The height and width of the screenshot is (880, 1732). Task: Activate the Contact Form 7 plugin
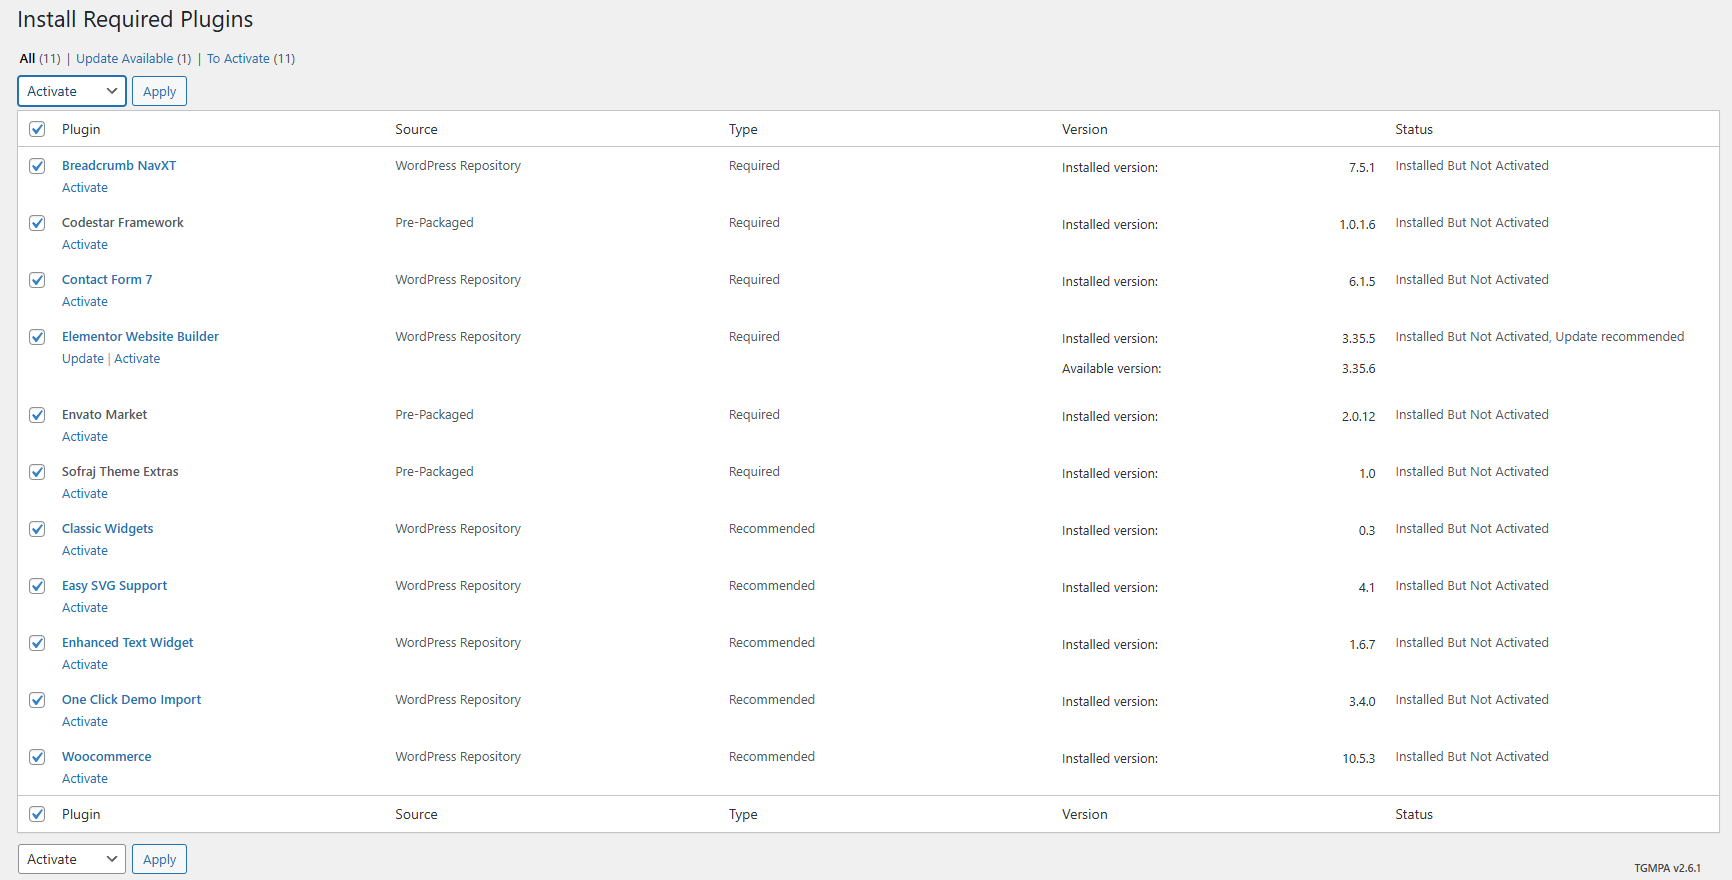[x=85, y=302]
